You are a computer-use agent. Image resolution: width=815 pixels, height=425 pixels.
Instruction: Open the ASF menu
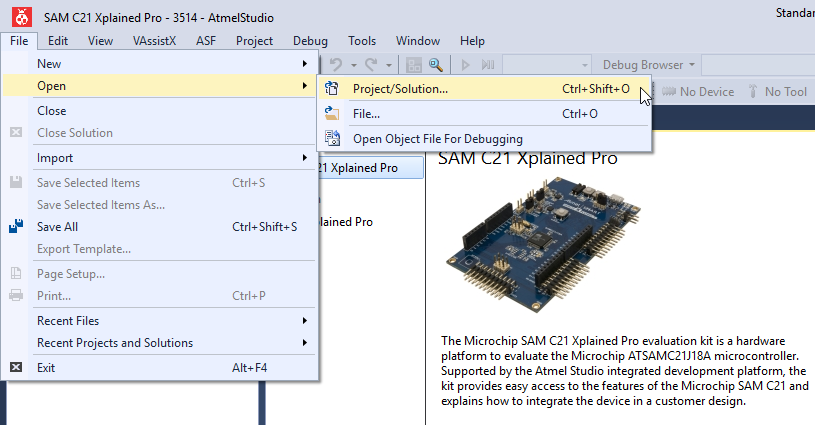click(x=206, y=41)
